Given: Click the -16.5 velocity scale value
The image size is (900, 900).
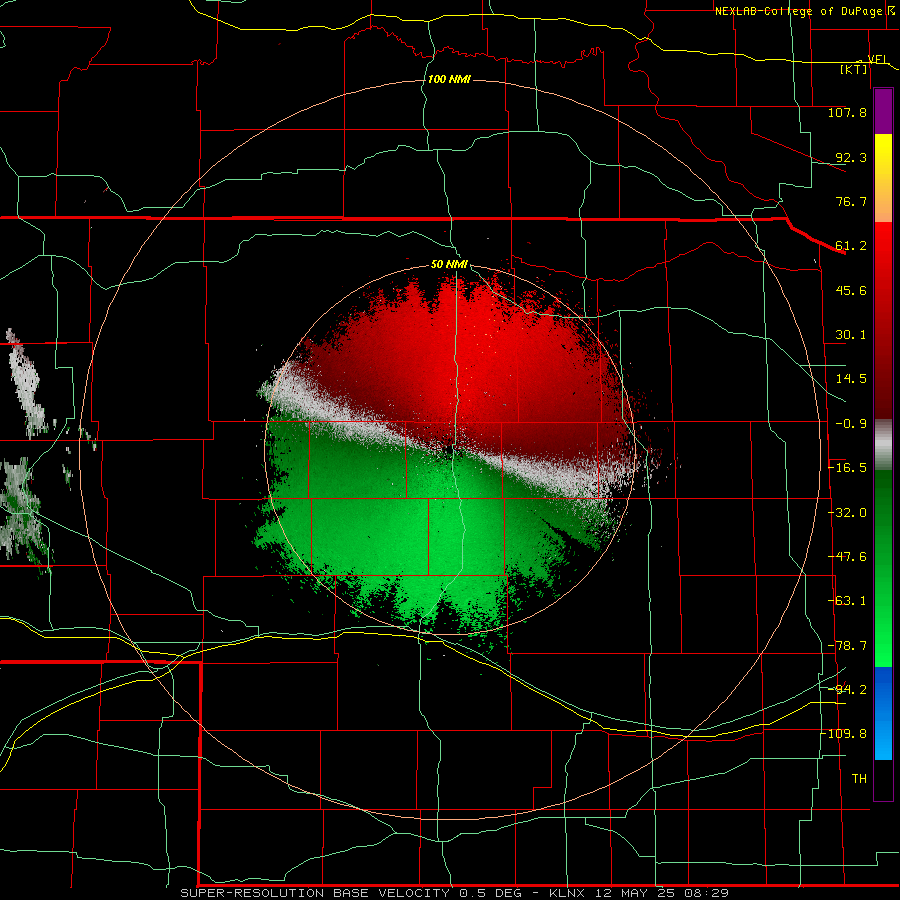Looking at the screenshot, I should pos(848,468).
